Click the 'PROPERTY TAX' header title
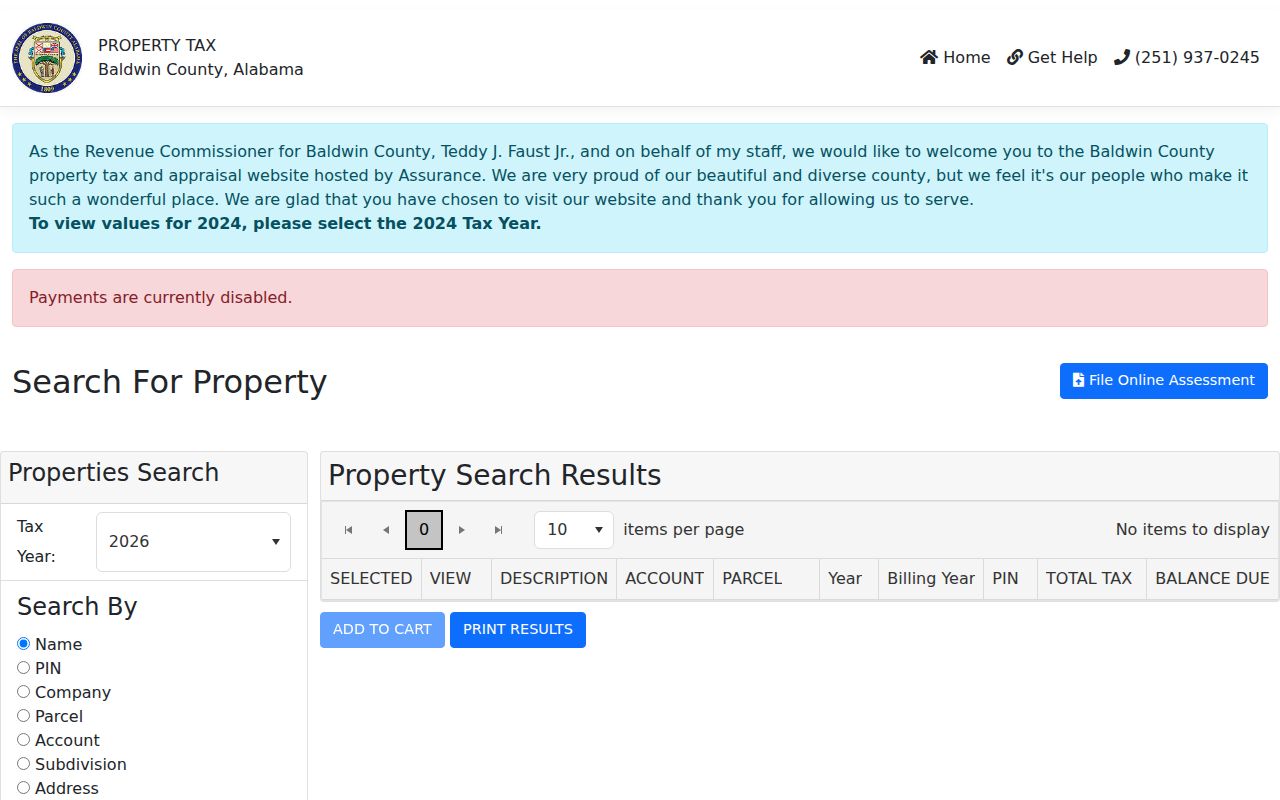Viewport: 1280px width, 800px height. [x=157, y=46]
